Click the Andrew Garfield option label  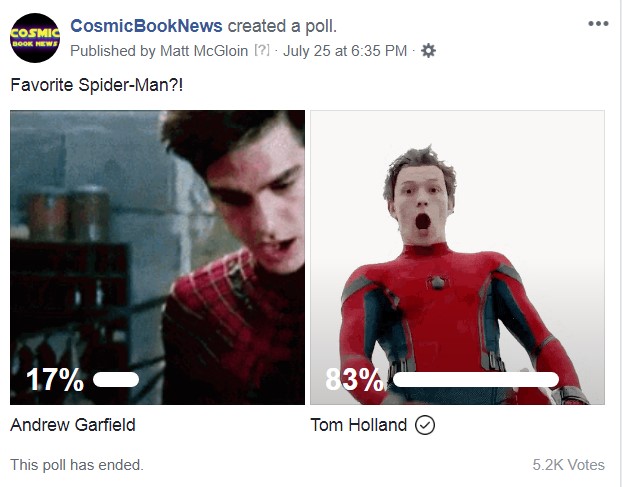tap(73, 425)
